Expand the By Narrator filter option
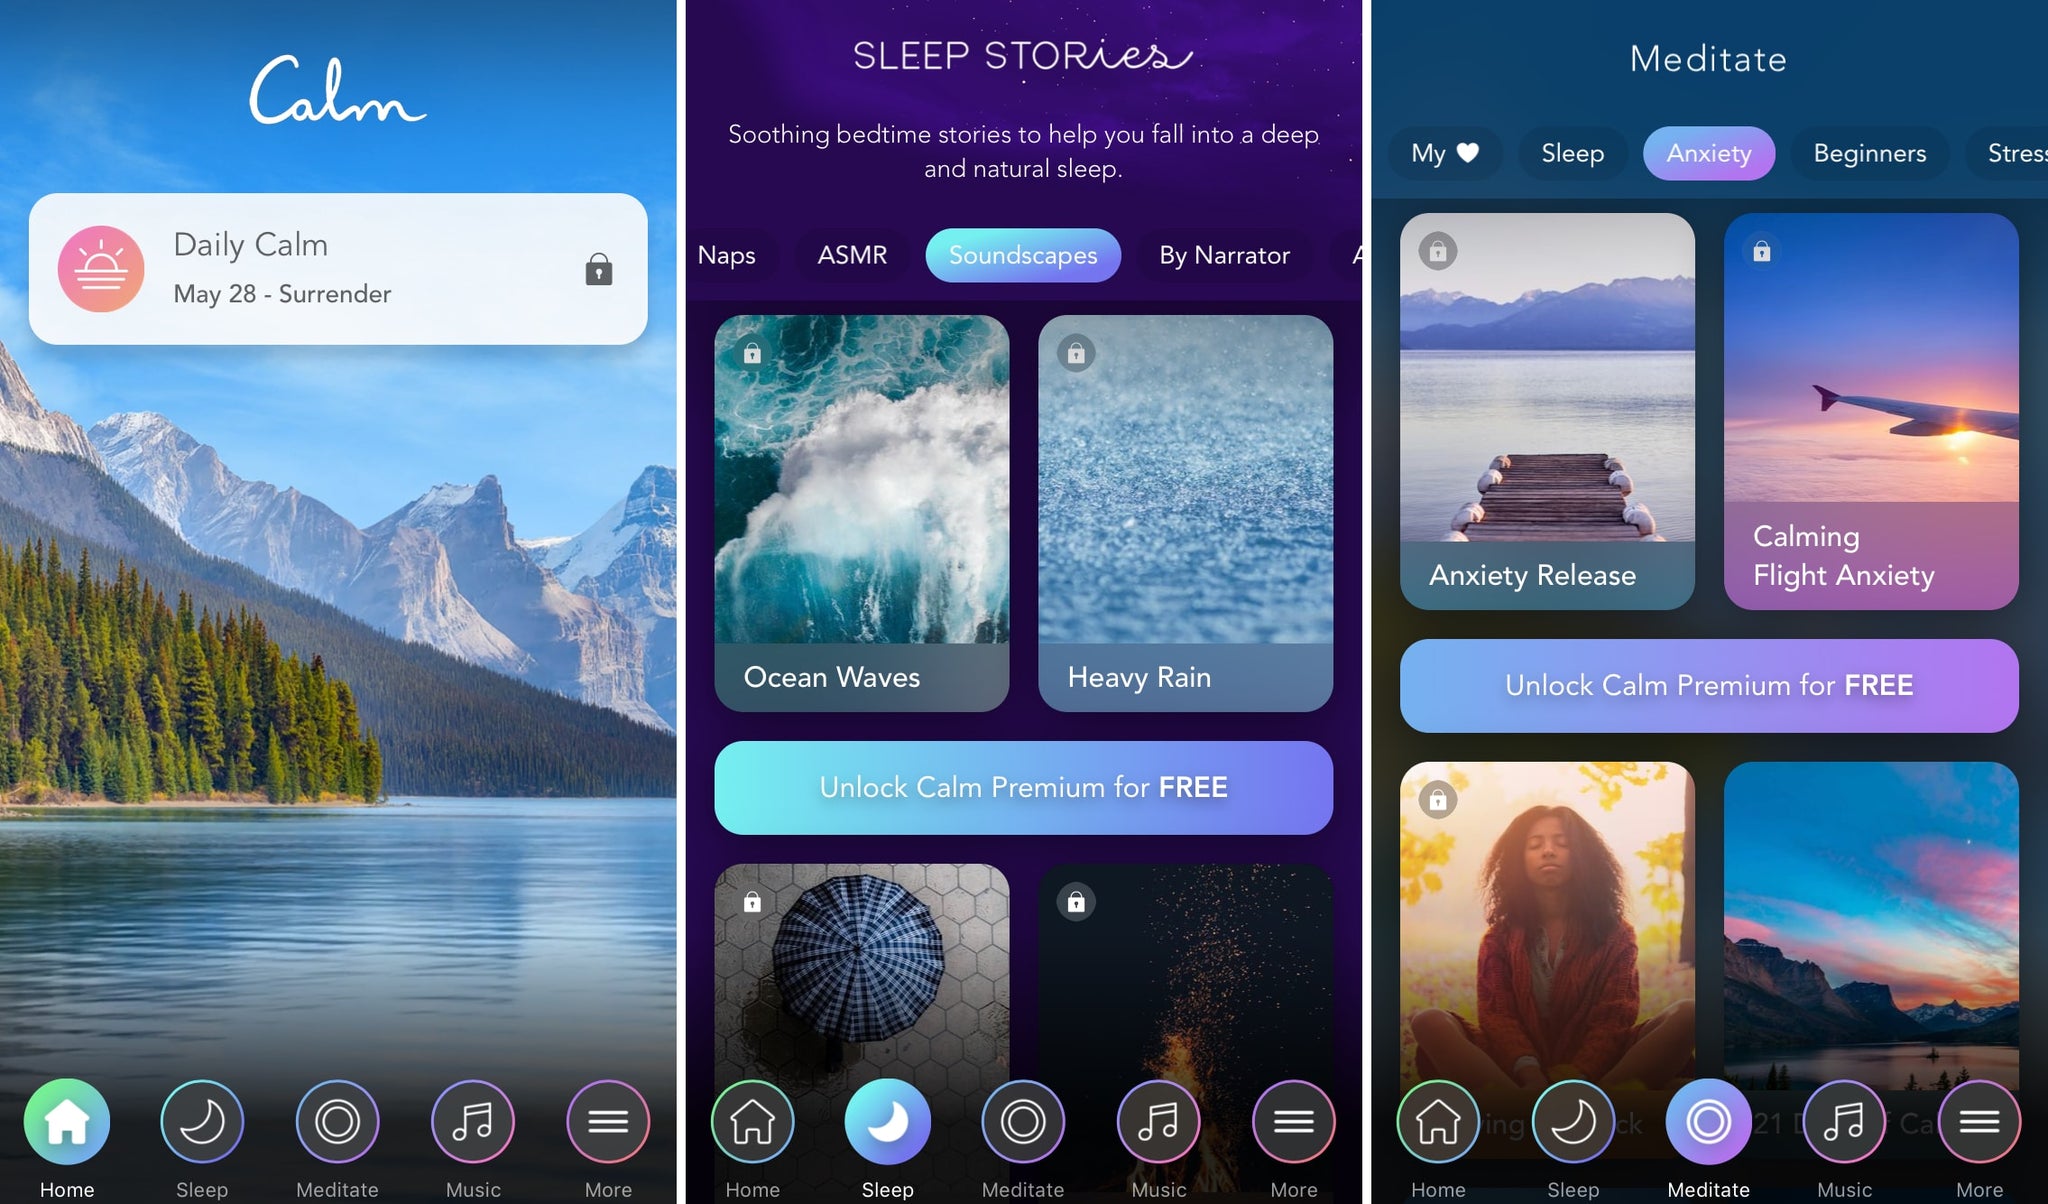The image size is (2048, 1204). click(x=1224, y=255)
